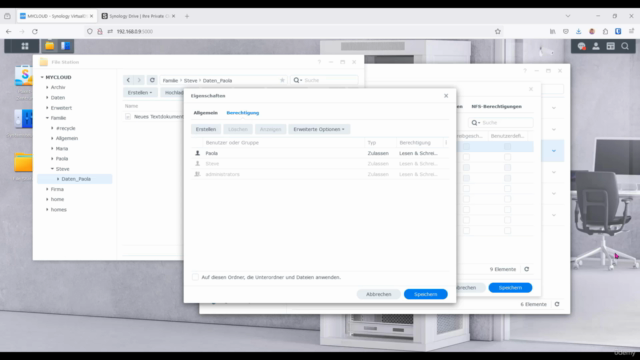Click Abbrechen in Eigenschaften dialog

pos(378,294)
